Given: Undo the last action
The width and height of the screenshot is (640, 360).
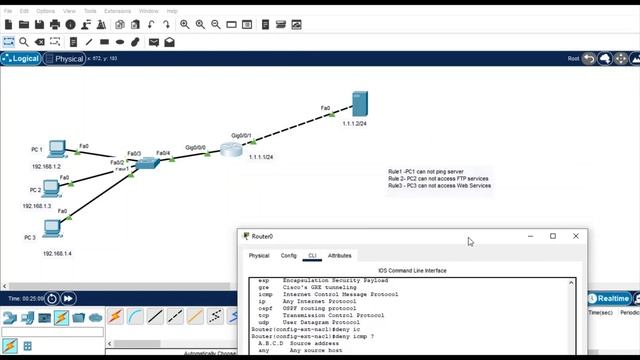Looking at the screenshot, I should pos(151,24).
